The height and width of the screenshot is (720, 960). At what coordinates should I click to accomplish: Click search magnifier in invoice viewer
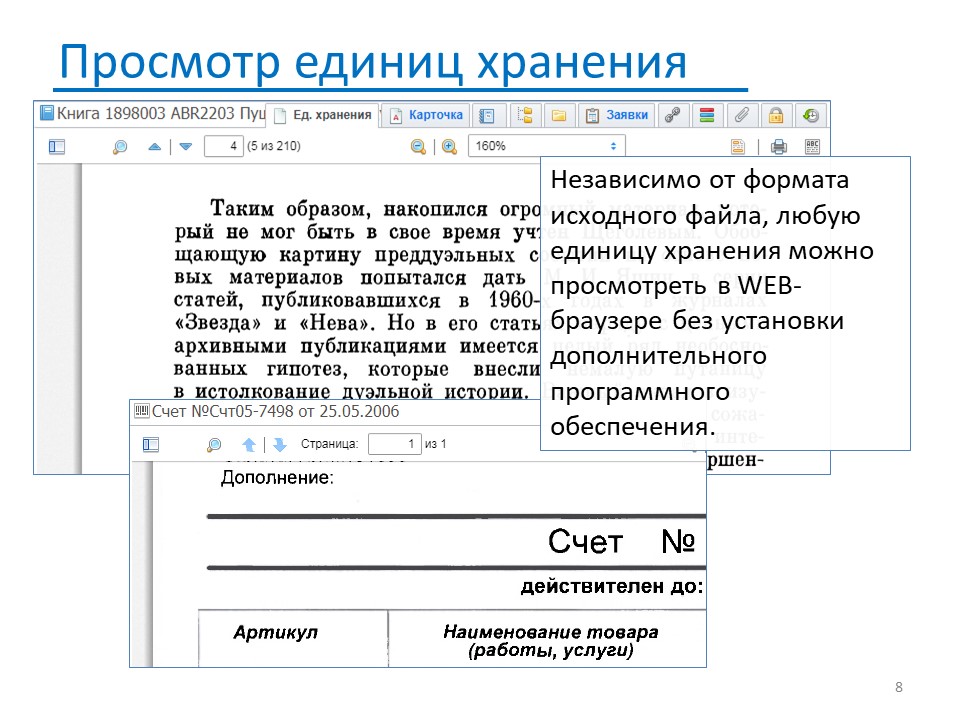[214, 444]
